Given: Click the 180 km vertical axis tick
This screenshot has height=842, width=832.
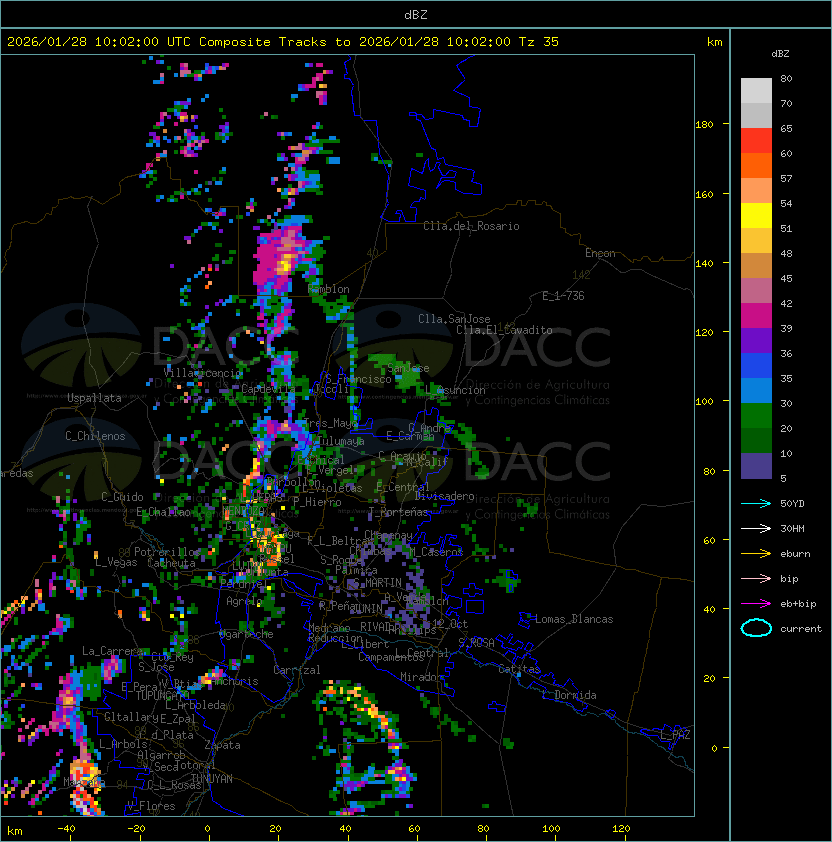Looking at the screenshot, I should coord(726,124).
